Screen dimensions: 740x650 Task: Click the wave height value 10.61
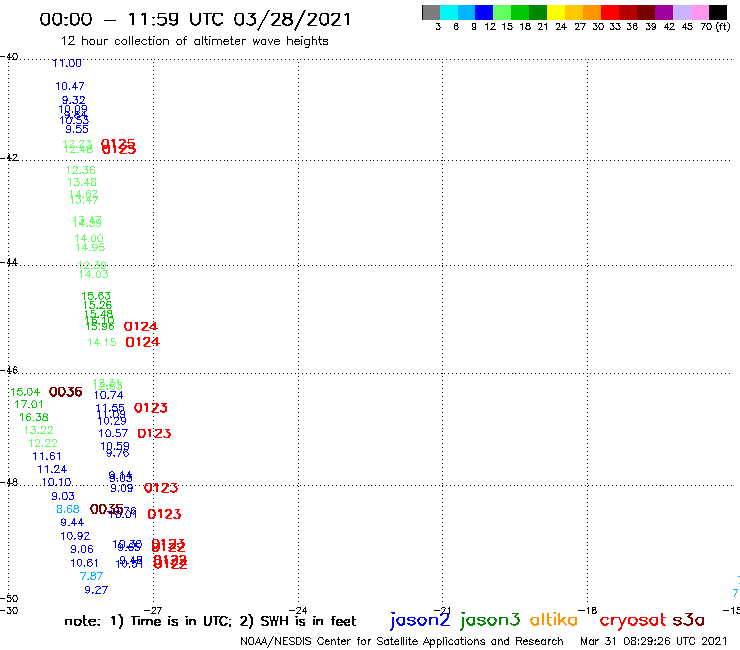[84, 563]
